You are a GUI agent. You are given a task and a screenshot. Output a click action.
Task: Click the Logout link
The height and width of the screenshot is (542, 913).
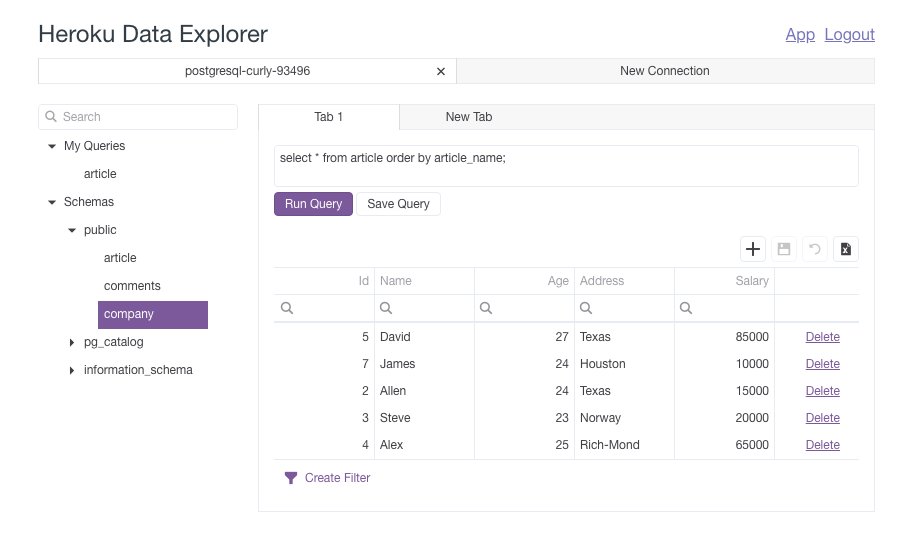coord(850,34)
